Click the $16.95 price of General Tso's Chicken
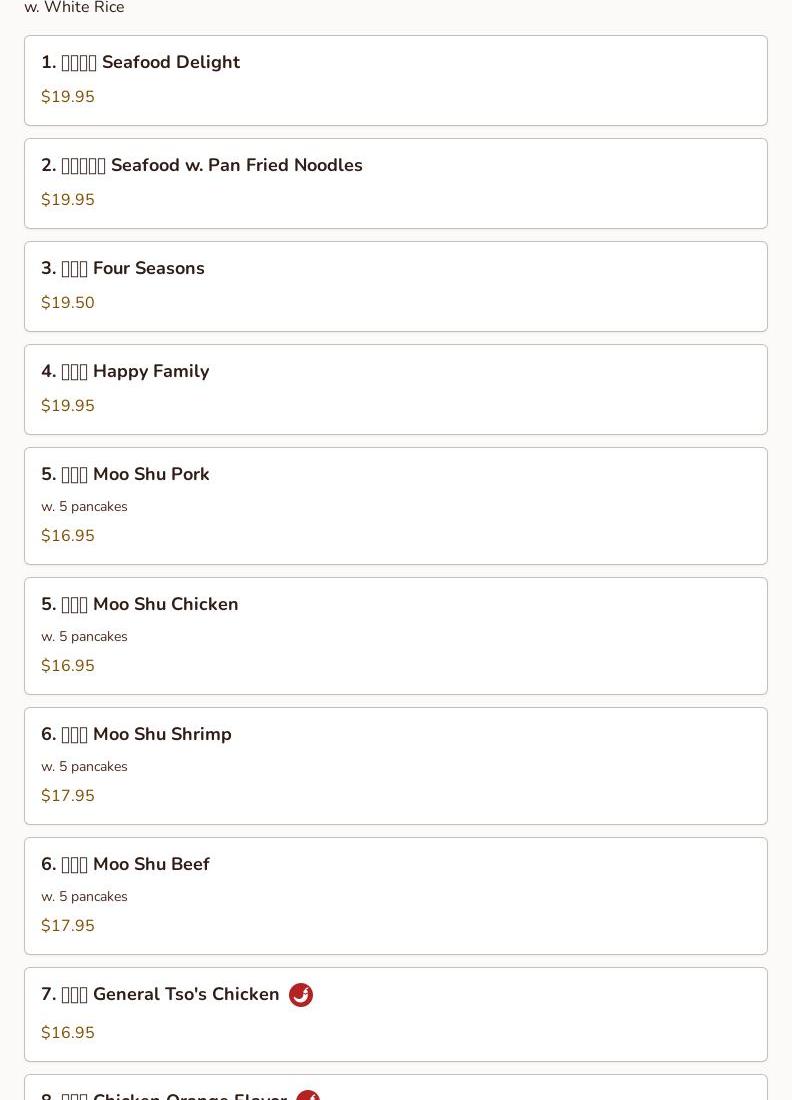This screenshot has height=1100, width=792. pyautogui.click(x=68, y=1033)
